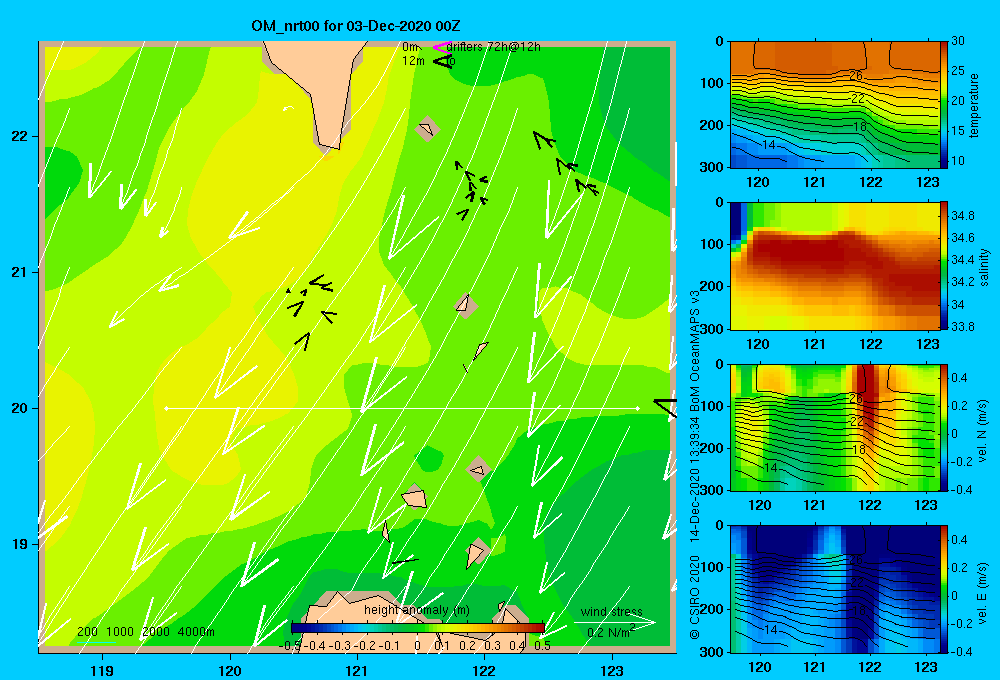The height and width of the screenshot is (680, 1000).
Task: Click the 'wind stress' legend label
Action: coord(612,611)
